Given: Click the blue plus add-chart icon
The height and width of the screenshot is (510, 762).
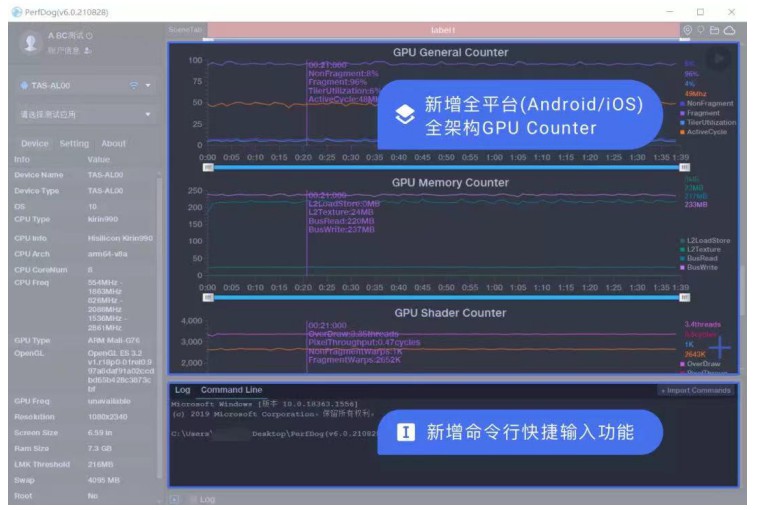Looking at the screenshot, I should click(720, 347).
